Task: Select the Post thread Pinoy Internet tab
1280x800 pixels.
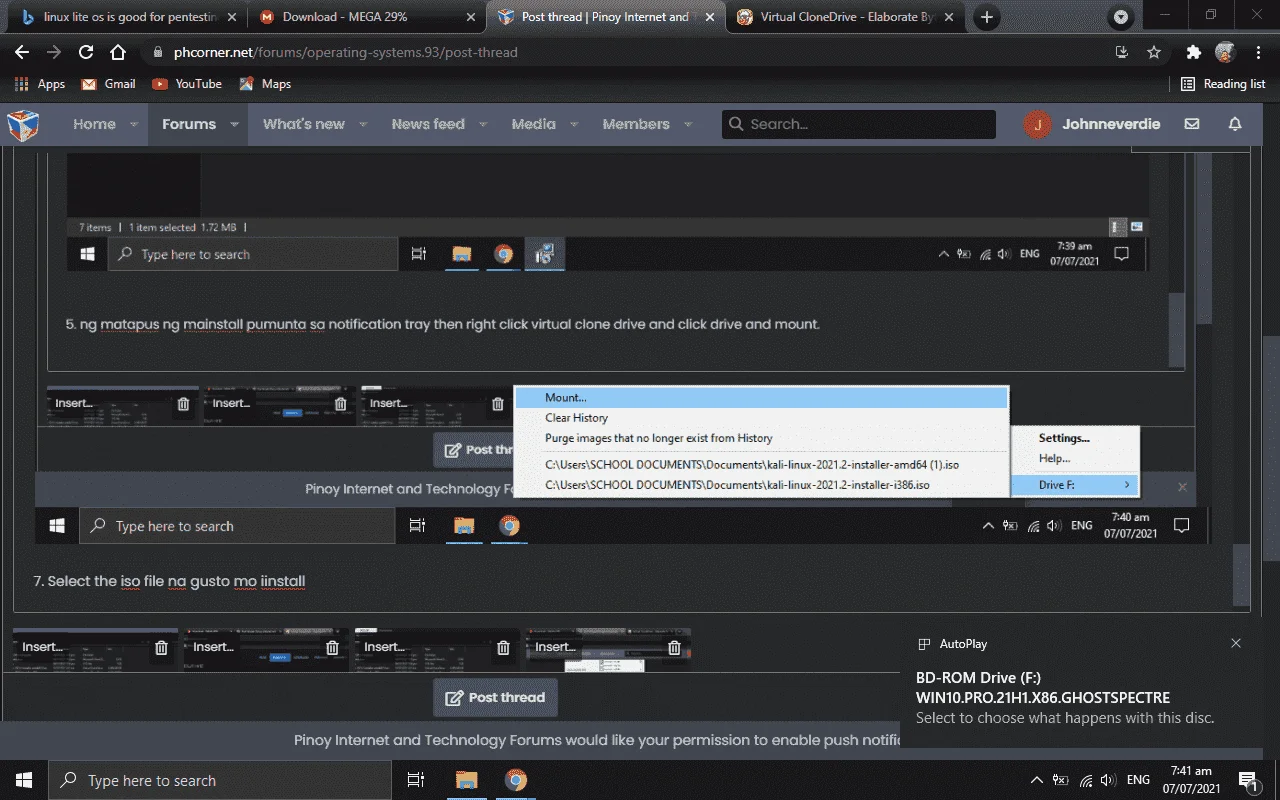Action: 604,17
